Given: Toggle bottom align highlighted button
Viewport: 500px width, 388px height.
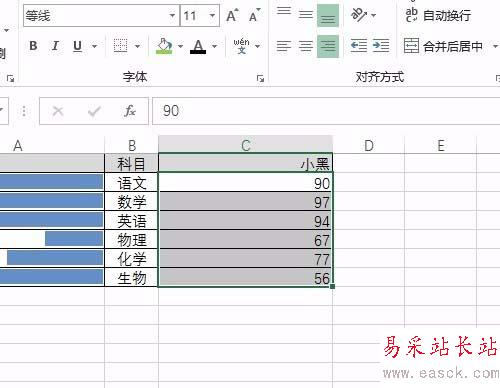Looking at the screenshot, I should click(328, 15).
